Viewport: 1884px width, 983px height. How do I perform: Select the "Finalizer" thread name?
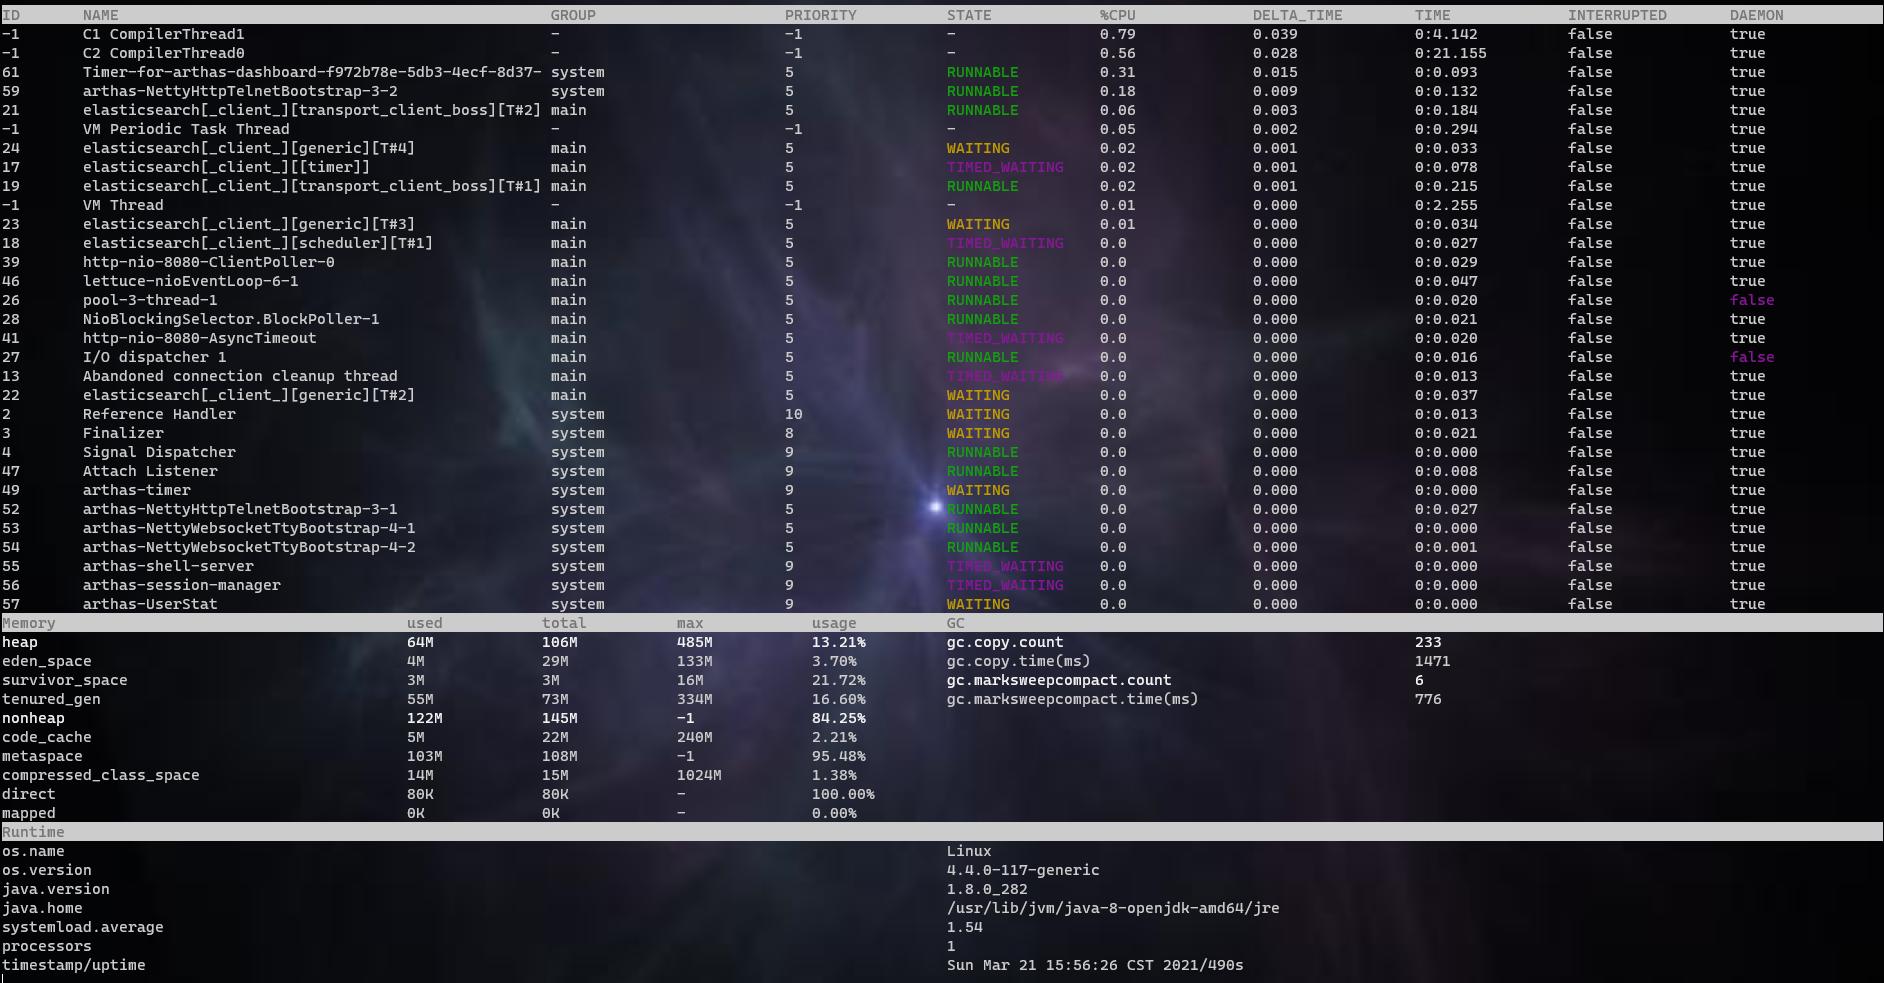pyautogui.click(x=123, y=433)
